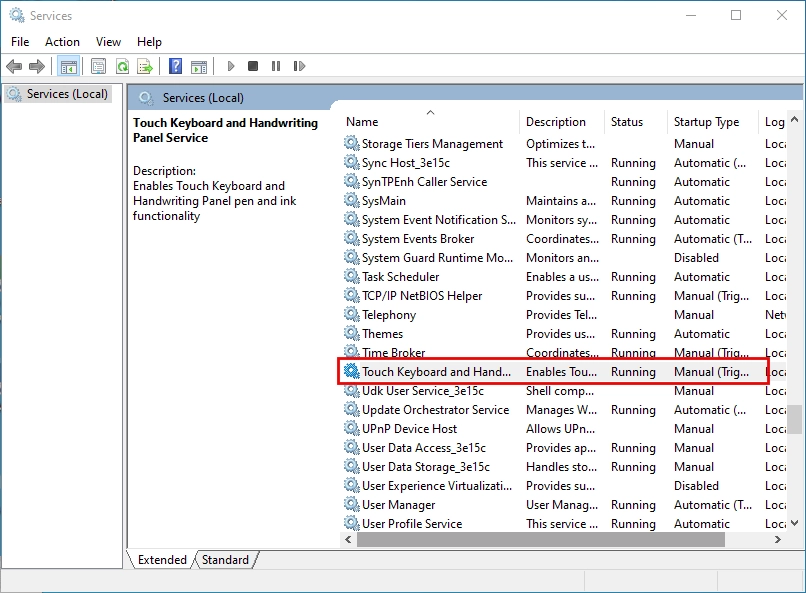The height and width of the screenshot is (593, 806).
Task: Click the Refresh toolbar icon
Action: pyautogui.click(x=122, y=67)
